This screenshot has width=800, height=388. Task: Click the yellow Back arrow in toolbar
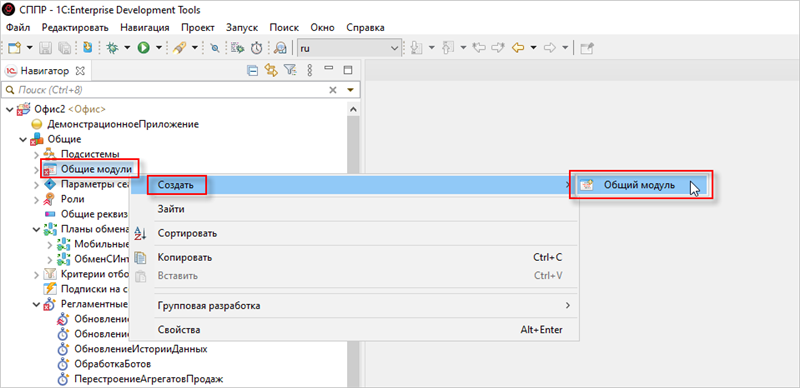click(x=518, y=48)
